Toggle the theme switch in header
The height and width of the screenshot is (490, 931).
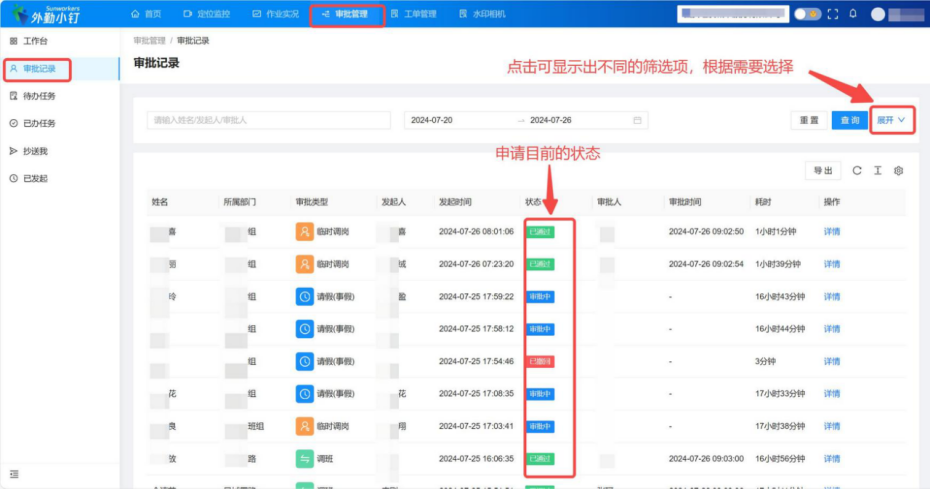point(808,14)
